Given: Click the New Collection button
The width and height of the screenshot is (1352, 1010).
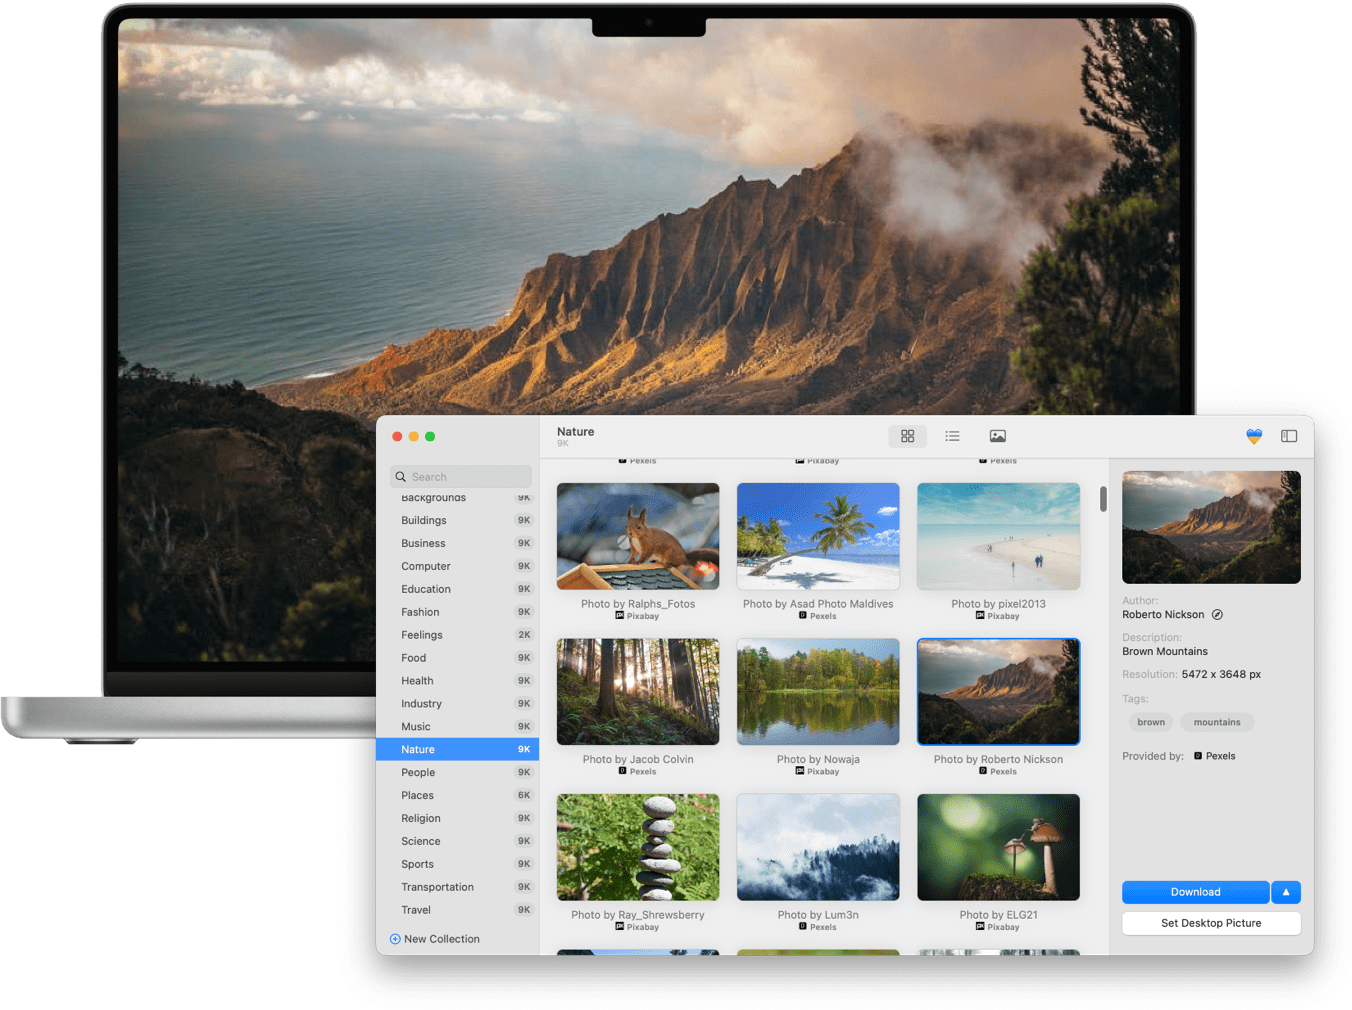Looking at the screenshot, I should tap(434, 939).
